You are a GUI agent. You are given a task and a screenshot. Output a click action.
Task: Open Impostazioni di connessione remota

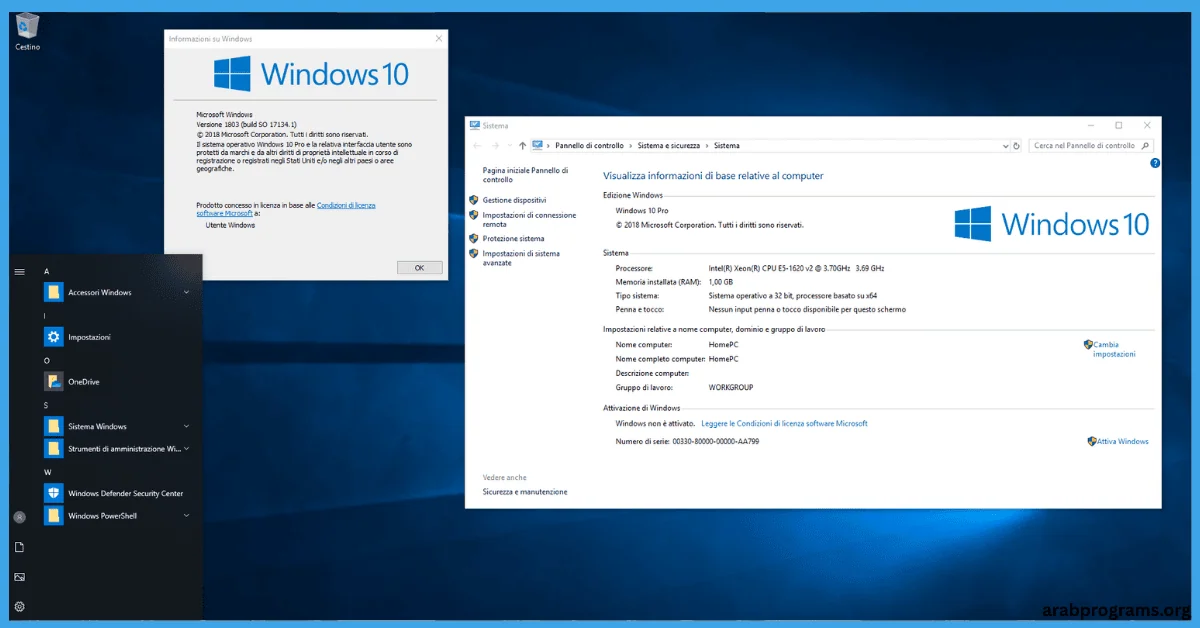coord(529,219)
